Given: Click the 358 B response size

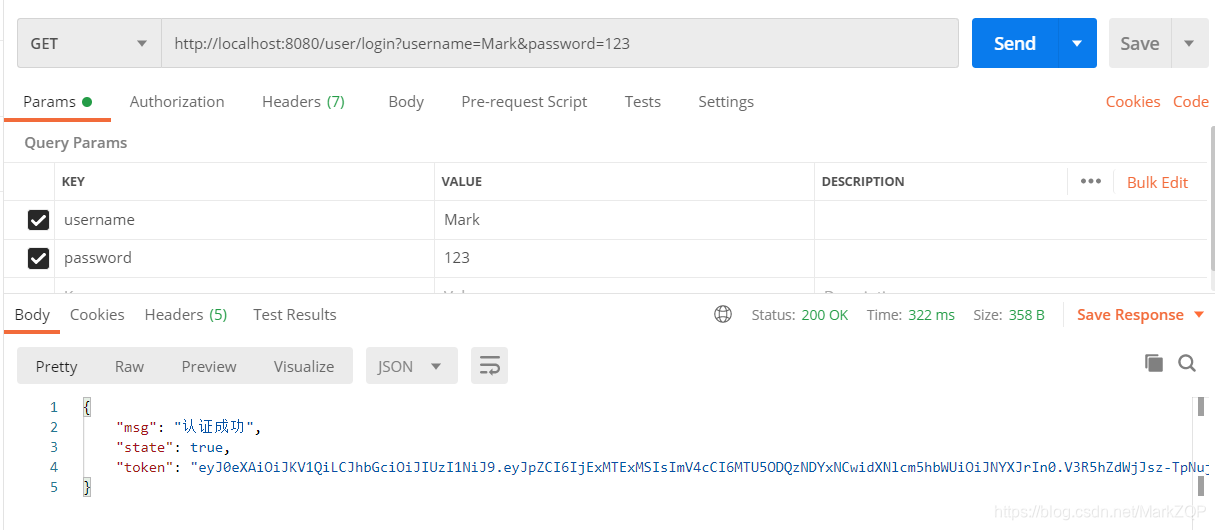Looking at the screenshot, I should tap(1026, 315).
